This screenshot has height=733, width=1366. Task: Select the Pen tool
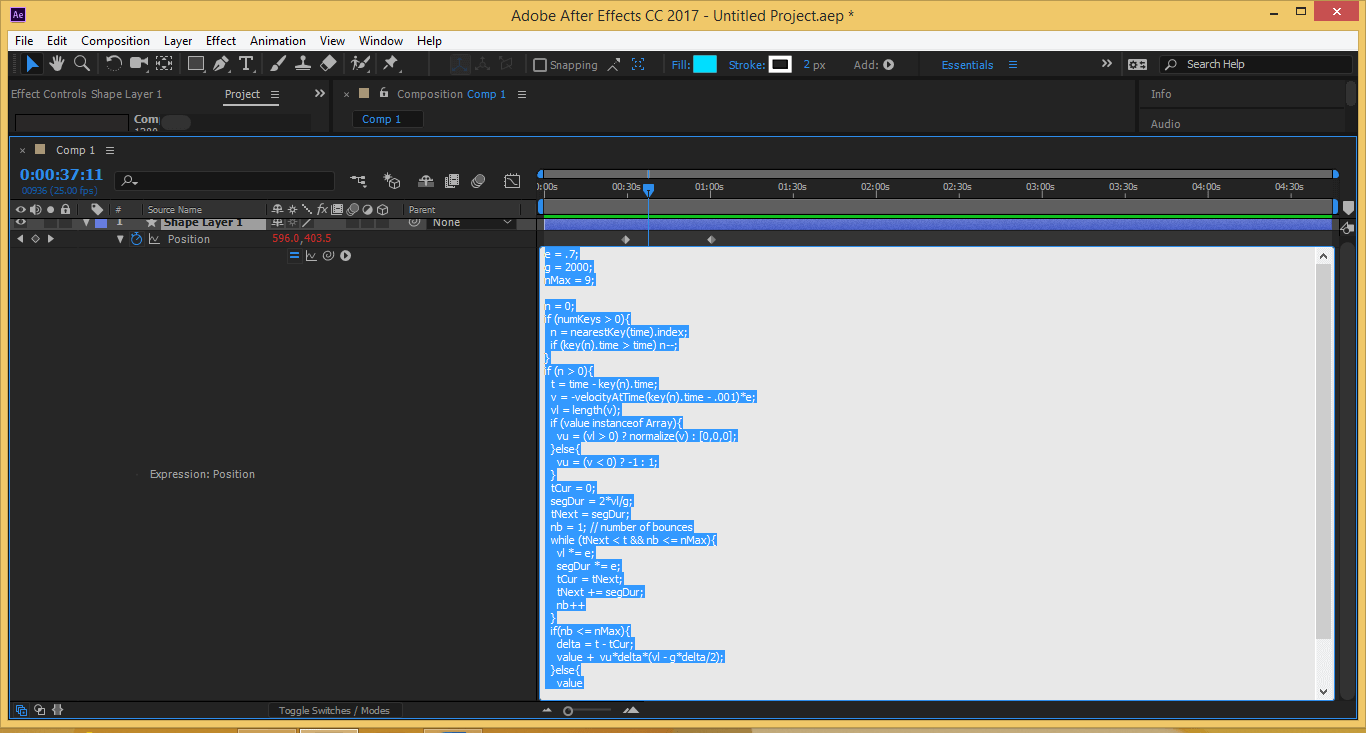[221, 64]
